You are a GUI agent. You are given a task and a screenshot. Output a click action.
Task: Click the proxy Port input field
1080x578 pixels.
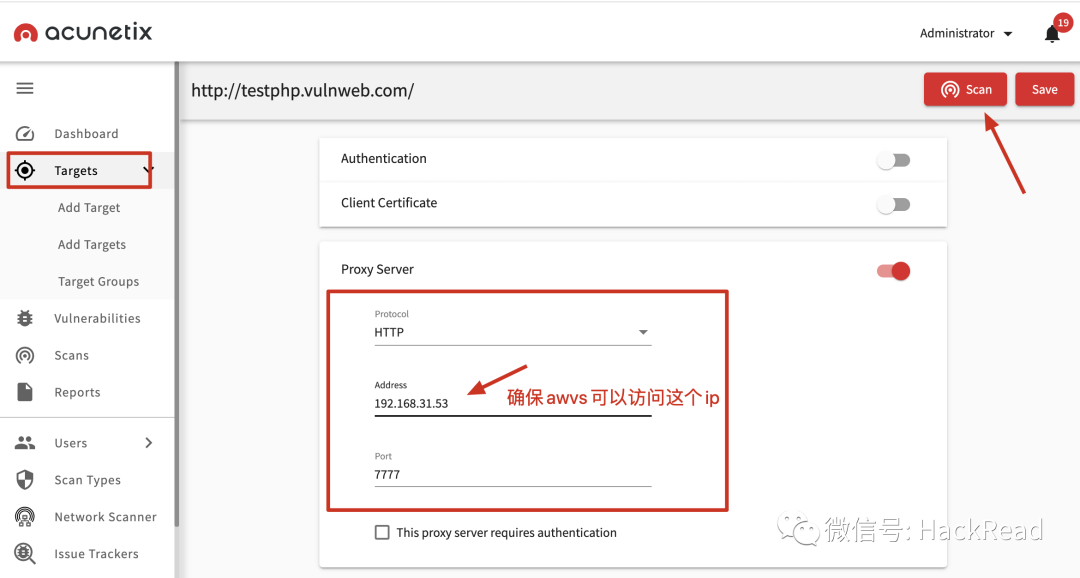[x=512, y=475]
